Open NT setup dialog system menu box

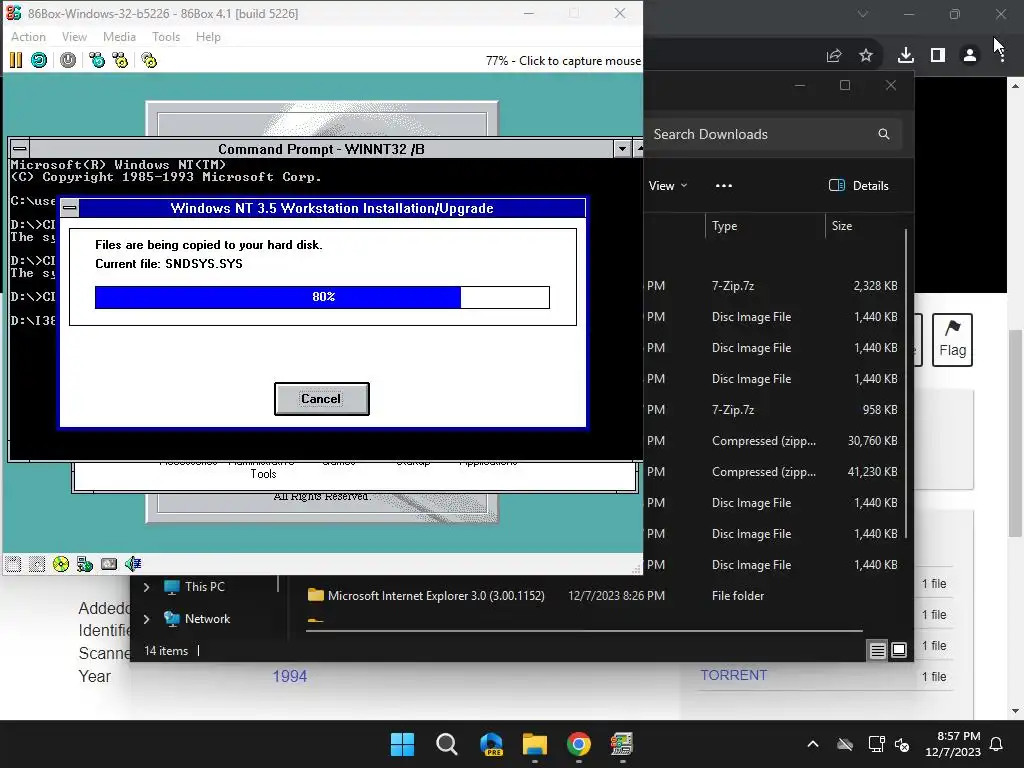pos(70,208)
